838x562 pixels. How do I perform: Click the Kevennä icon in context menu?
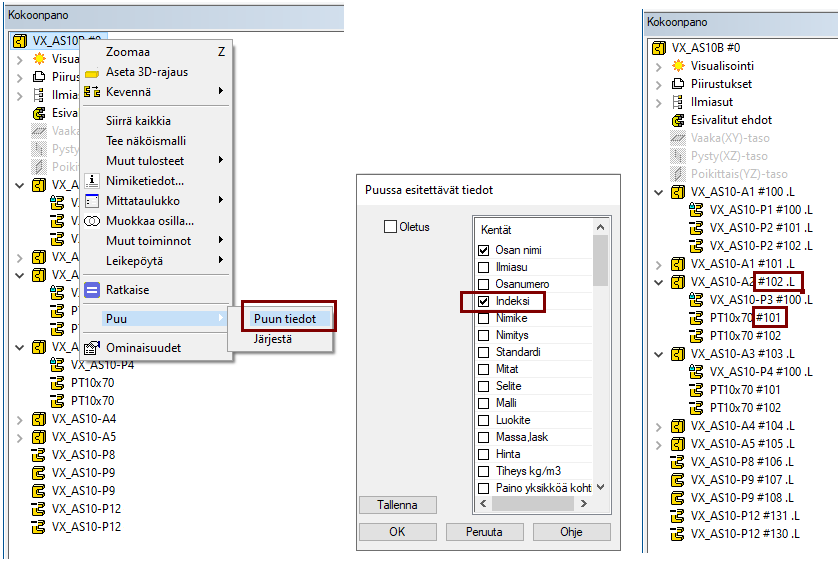pos(92,92)
